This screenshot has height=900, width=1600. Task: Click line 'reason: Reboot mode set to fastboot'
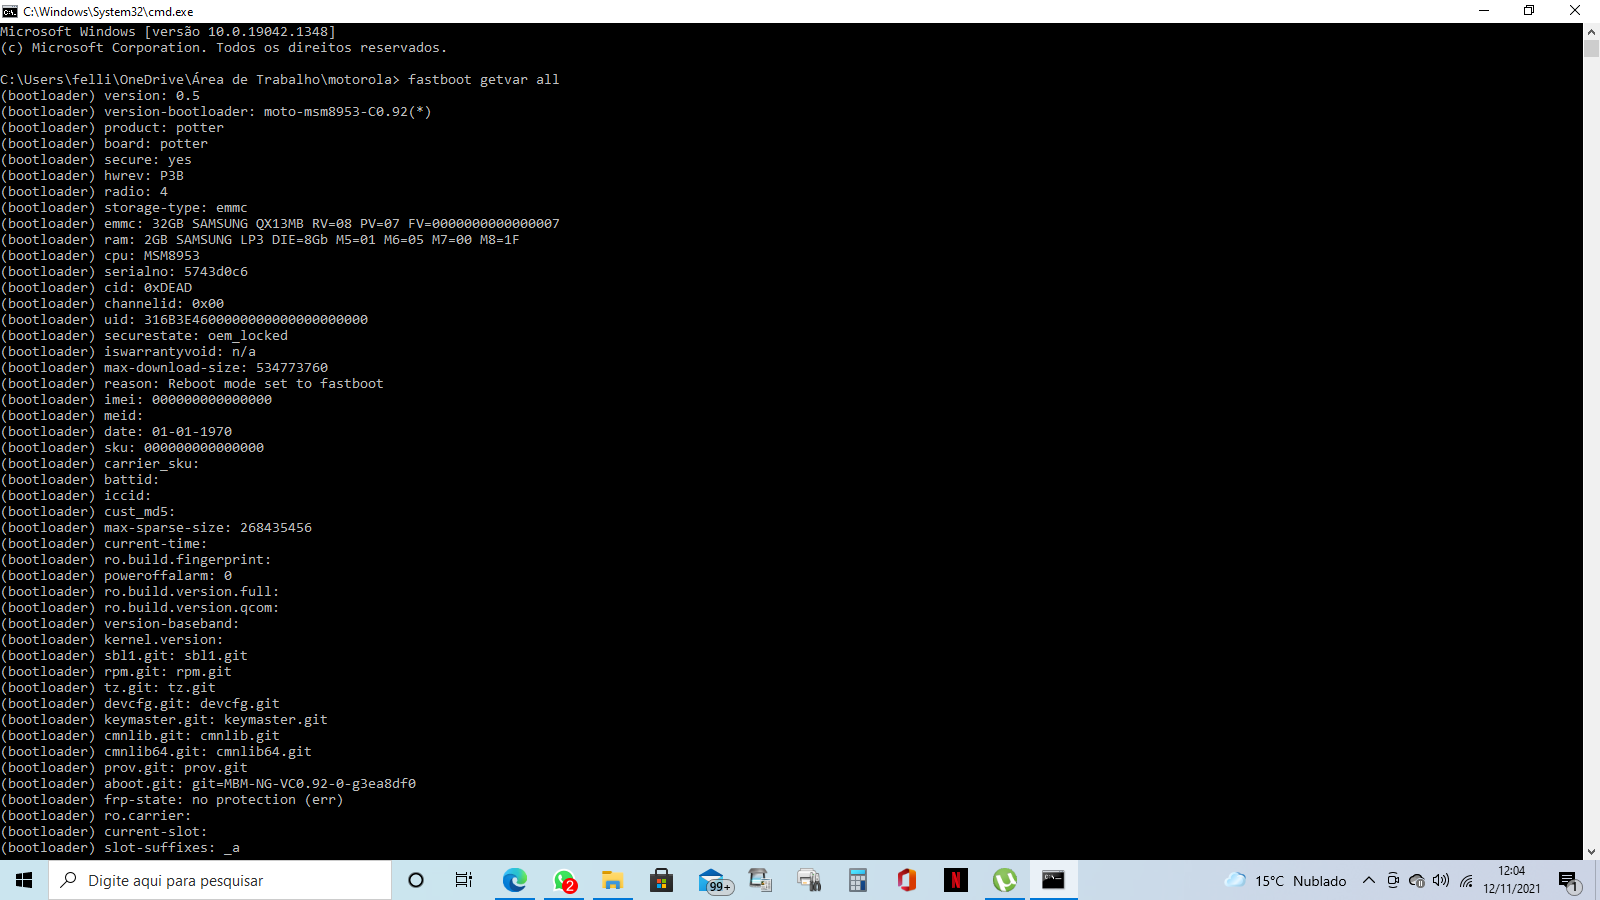click(x=192, y=384)
